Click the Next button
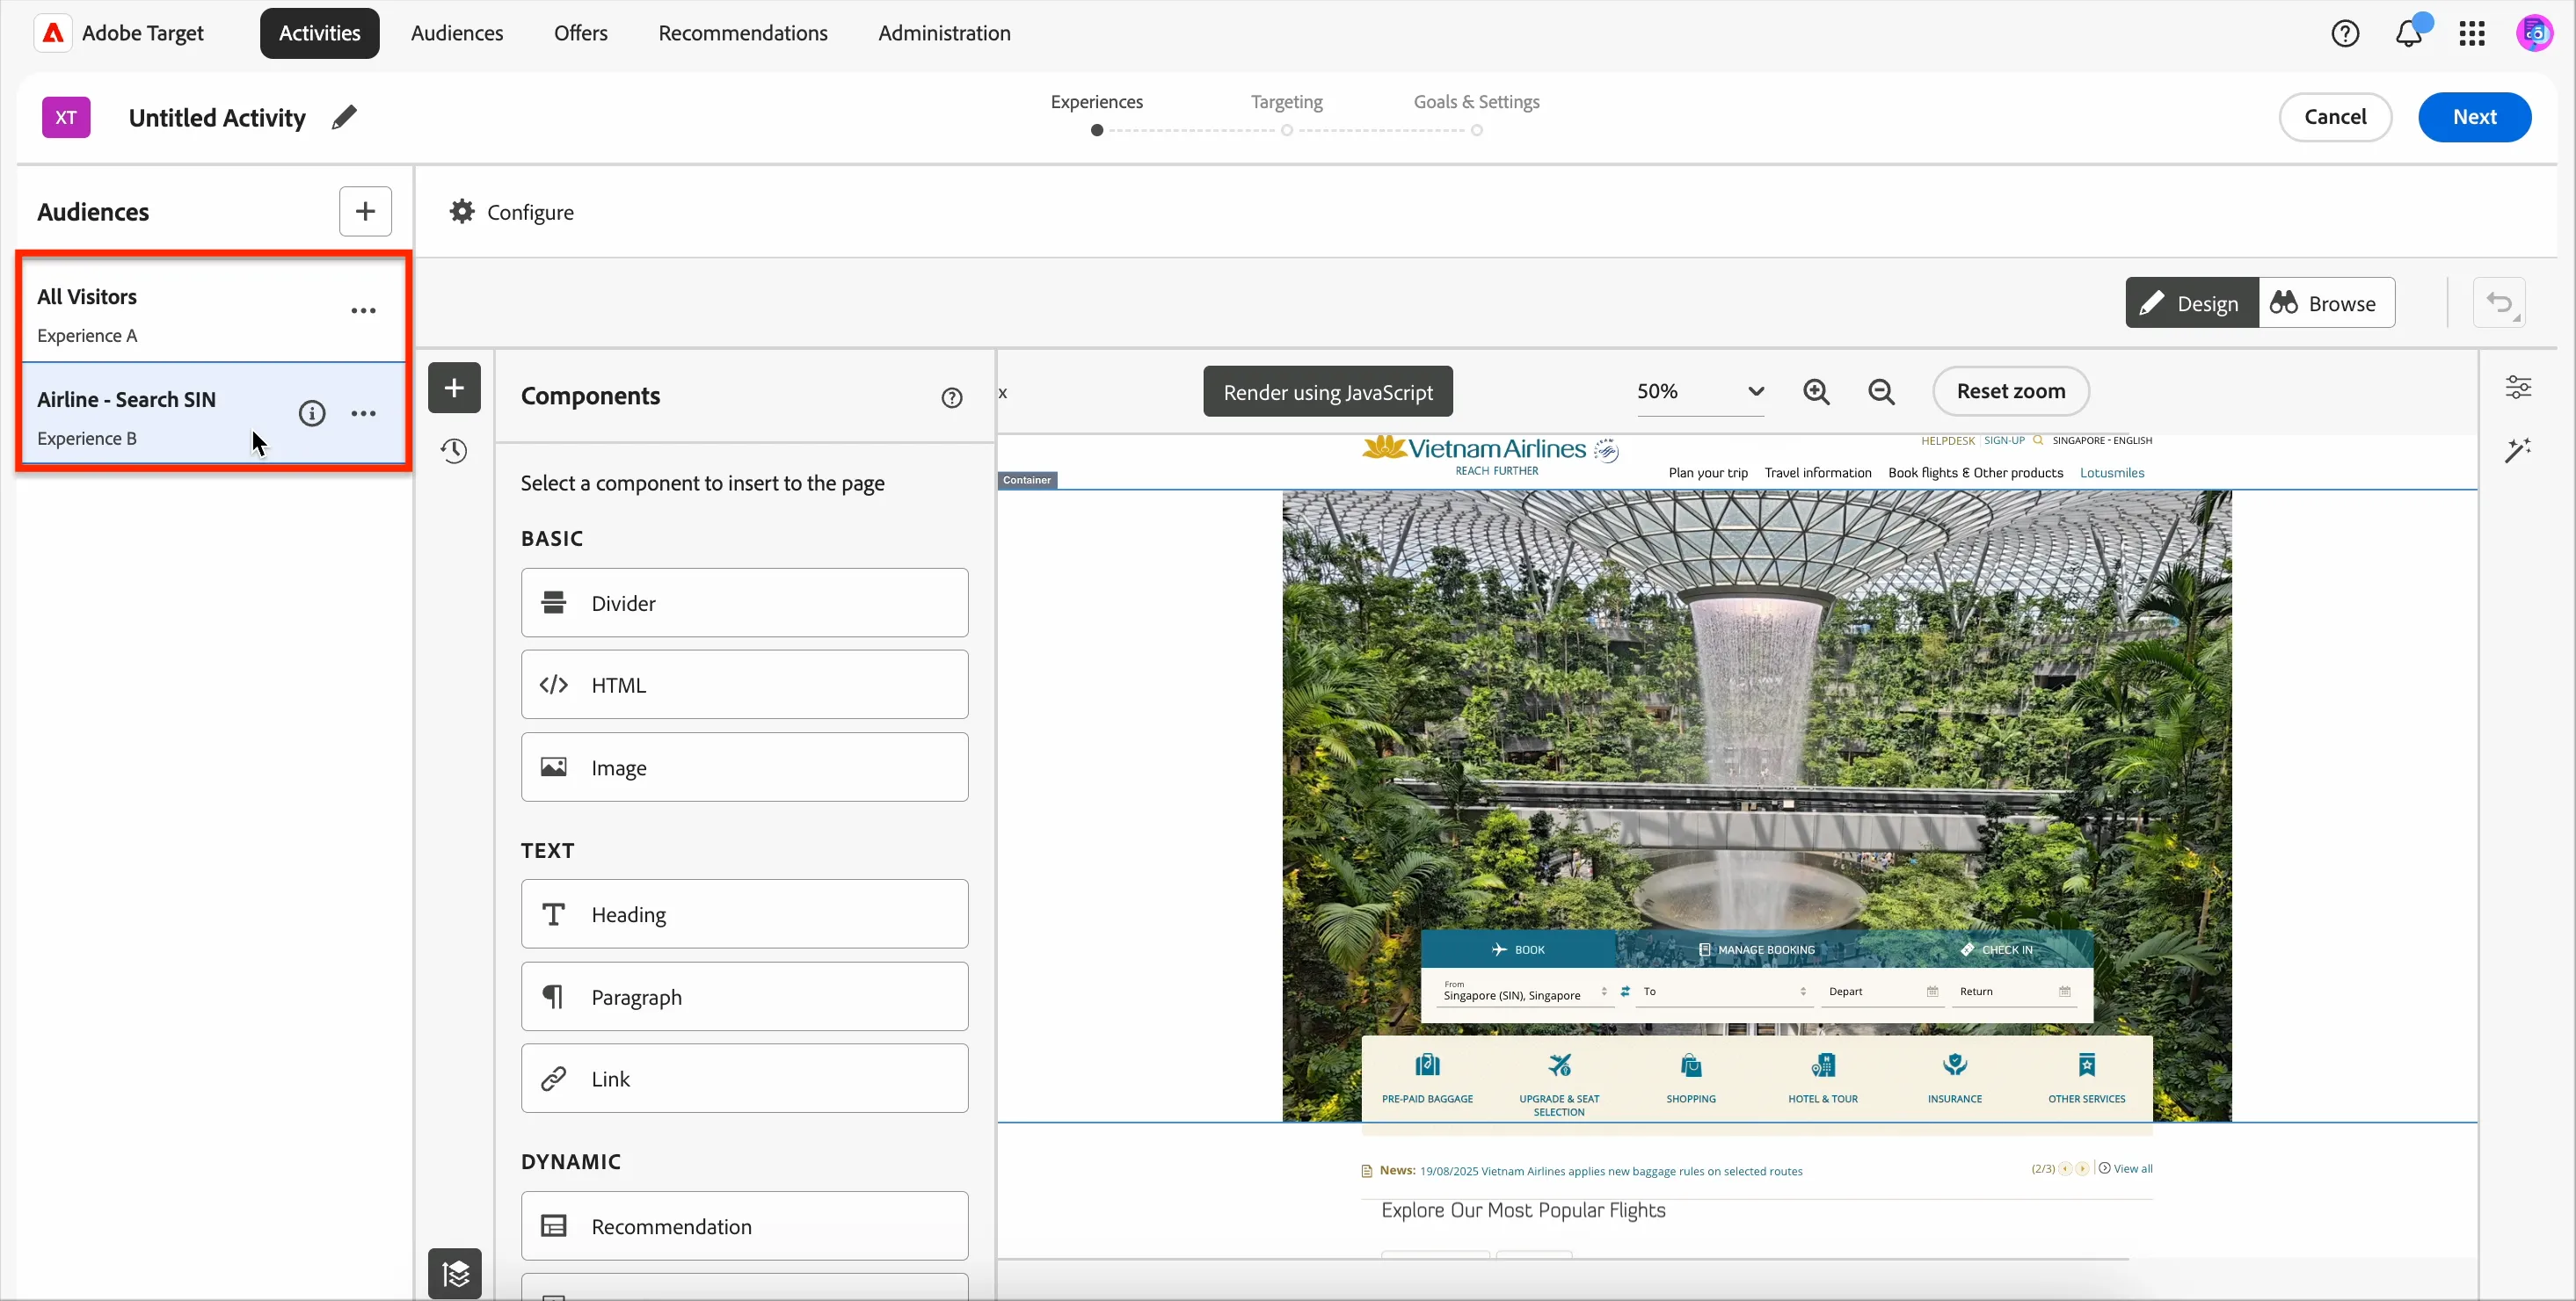This screenshot has width=2576, height=1301. pos(2475,117)
